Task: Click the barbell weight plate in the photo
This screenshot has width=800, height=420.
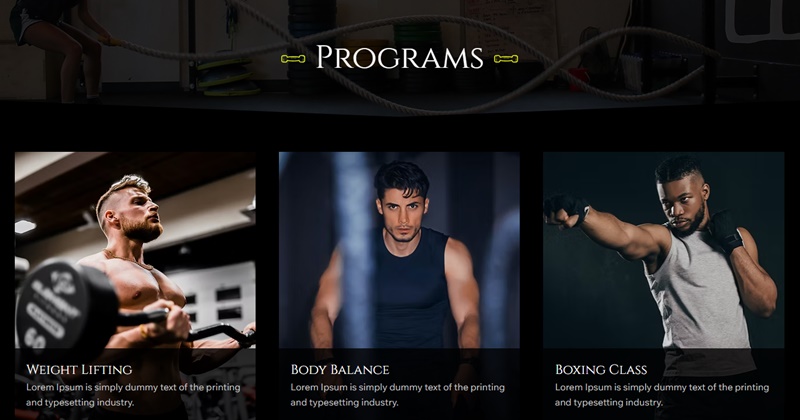Action: tap(61, 307)
